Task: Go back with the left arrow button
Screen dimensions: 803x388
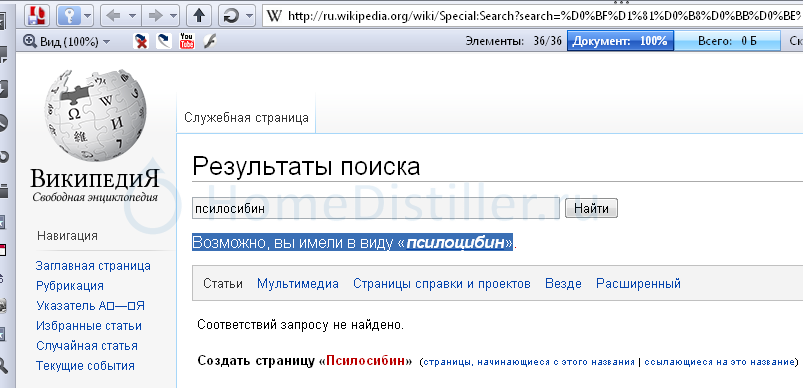Action: (112, 16)
